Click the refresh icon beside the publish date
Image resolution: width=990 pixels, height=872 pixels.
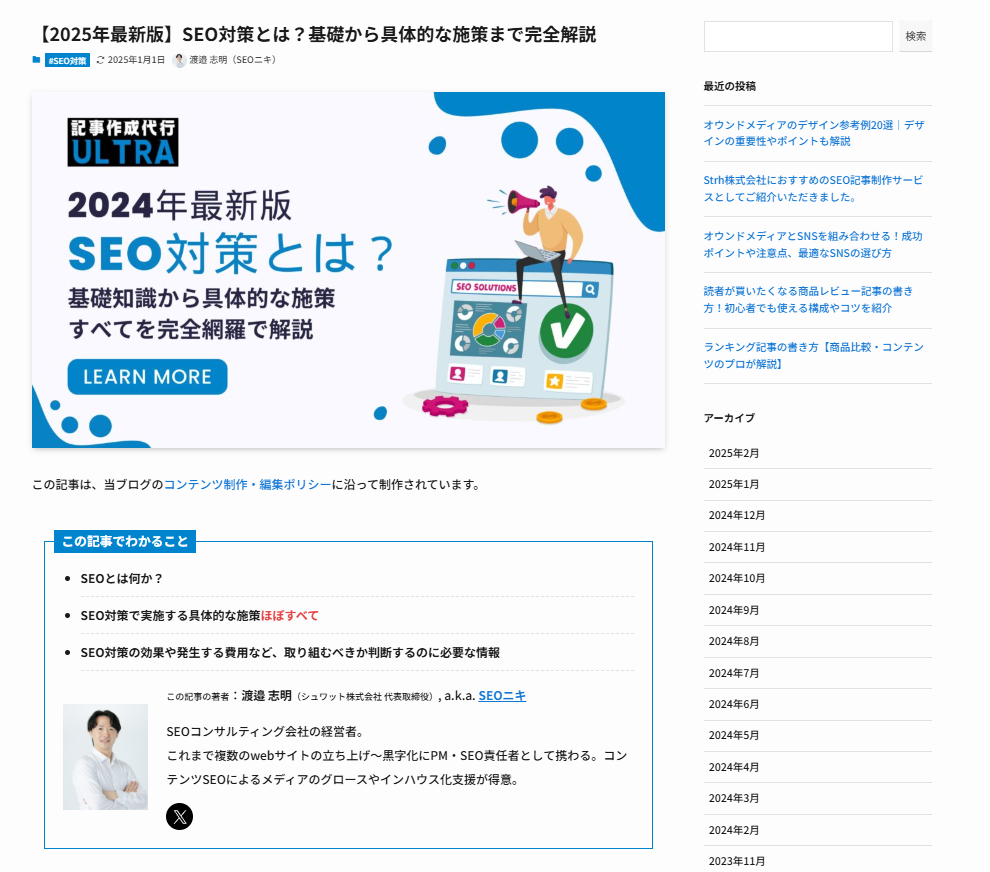tap(99, 60)
